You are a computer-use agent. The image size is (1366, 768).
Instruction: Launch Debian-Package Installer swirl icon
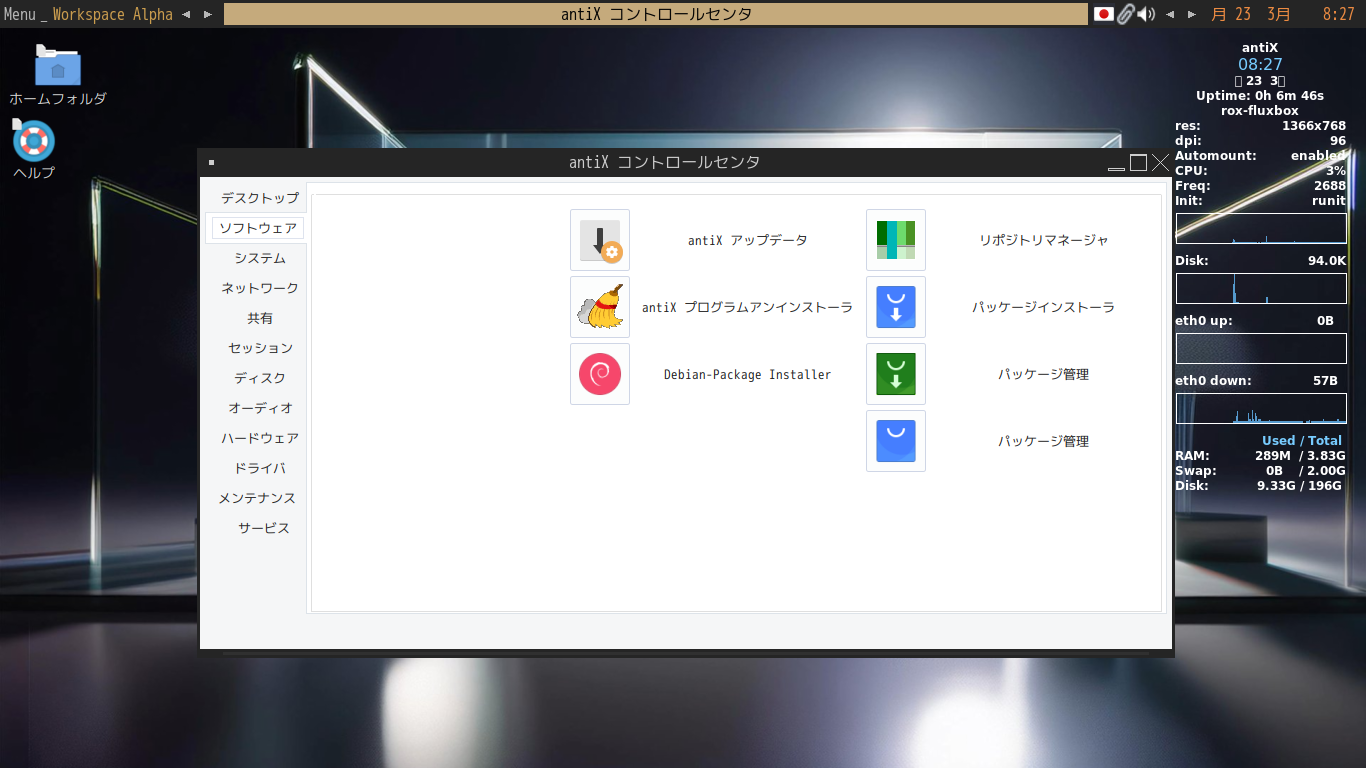coord(599,374)
